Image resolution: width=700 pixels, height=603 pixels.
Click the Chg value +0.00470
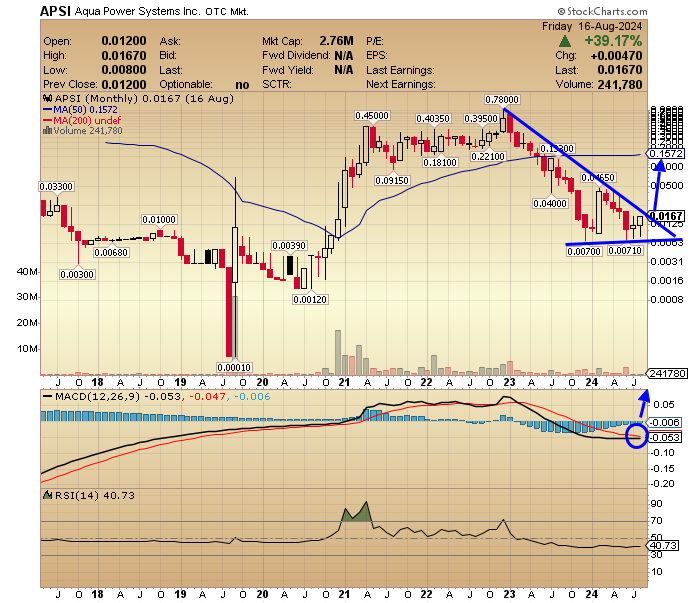(x=616, y=56)
